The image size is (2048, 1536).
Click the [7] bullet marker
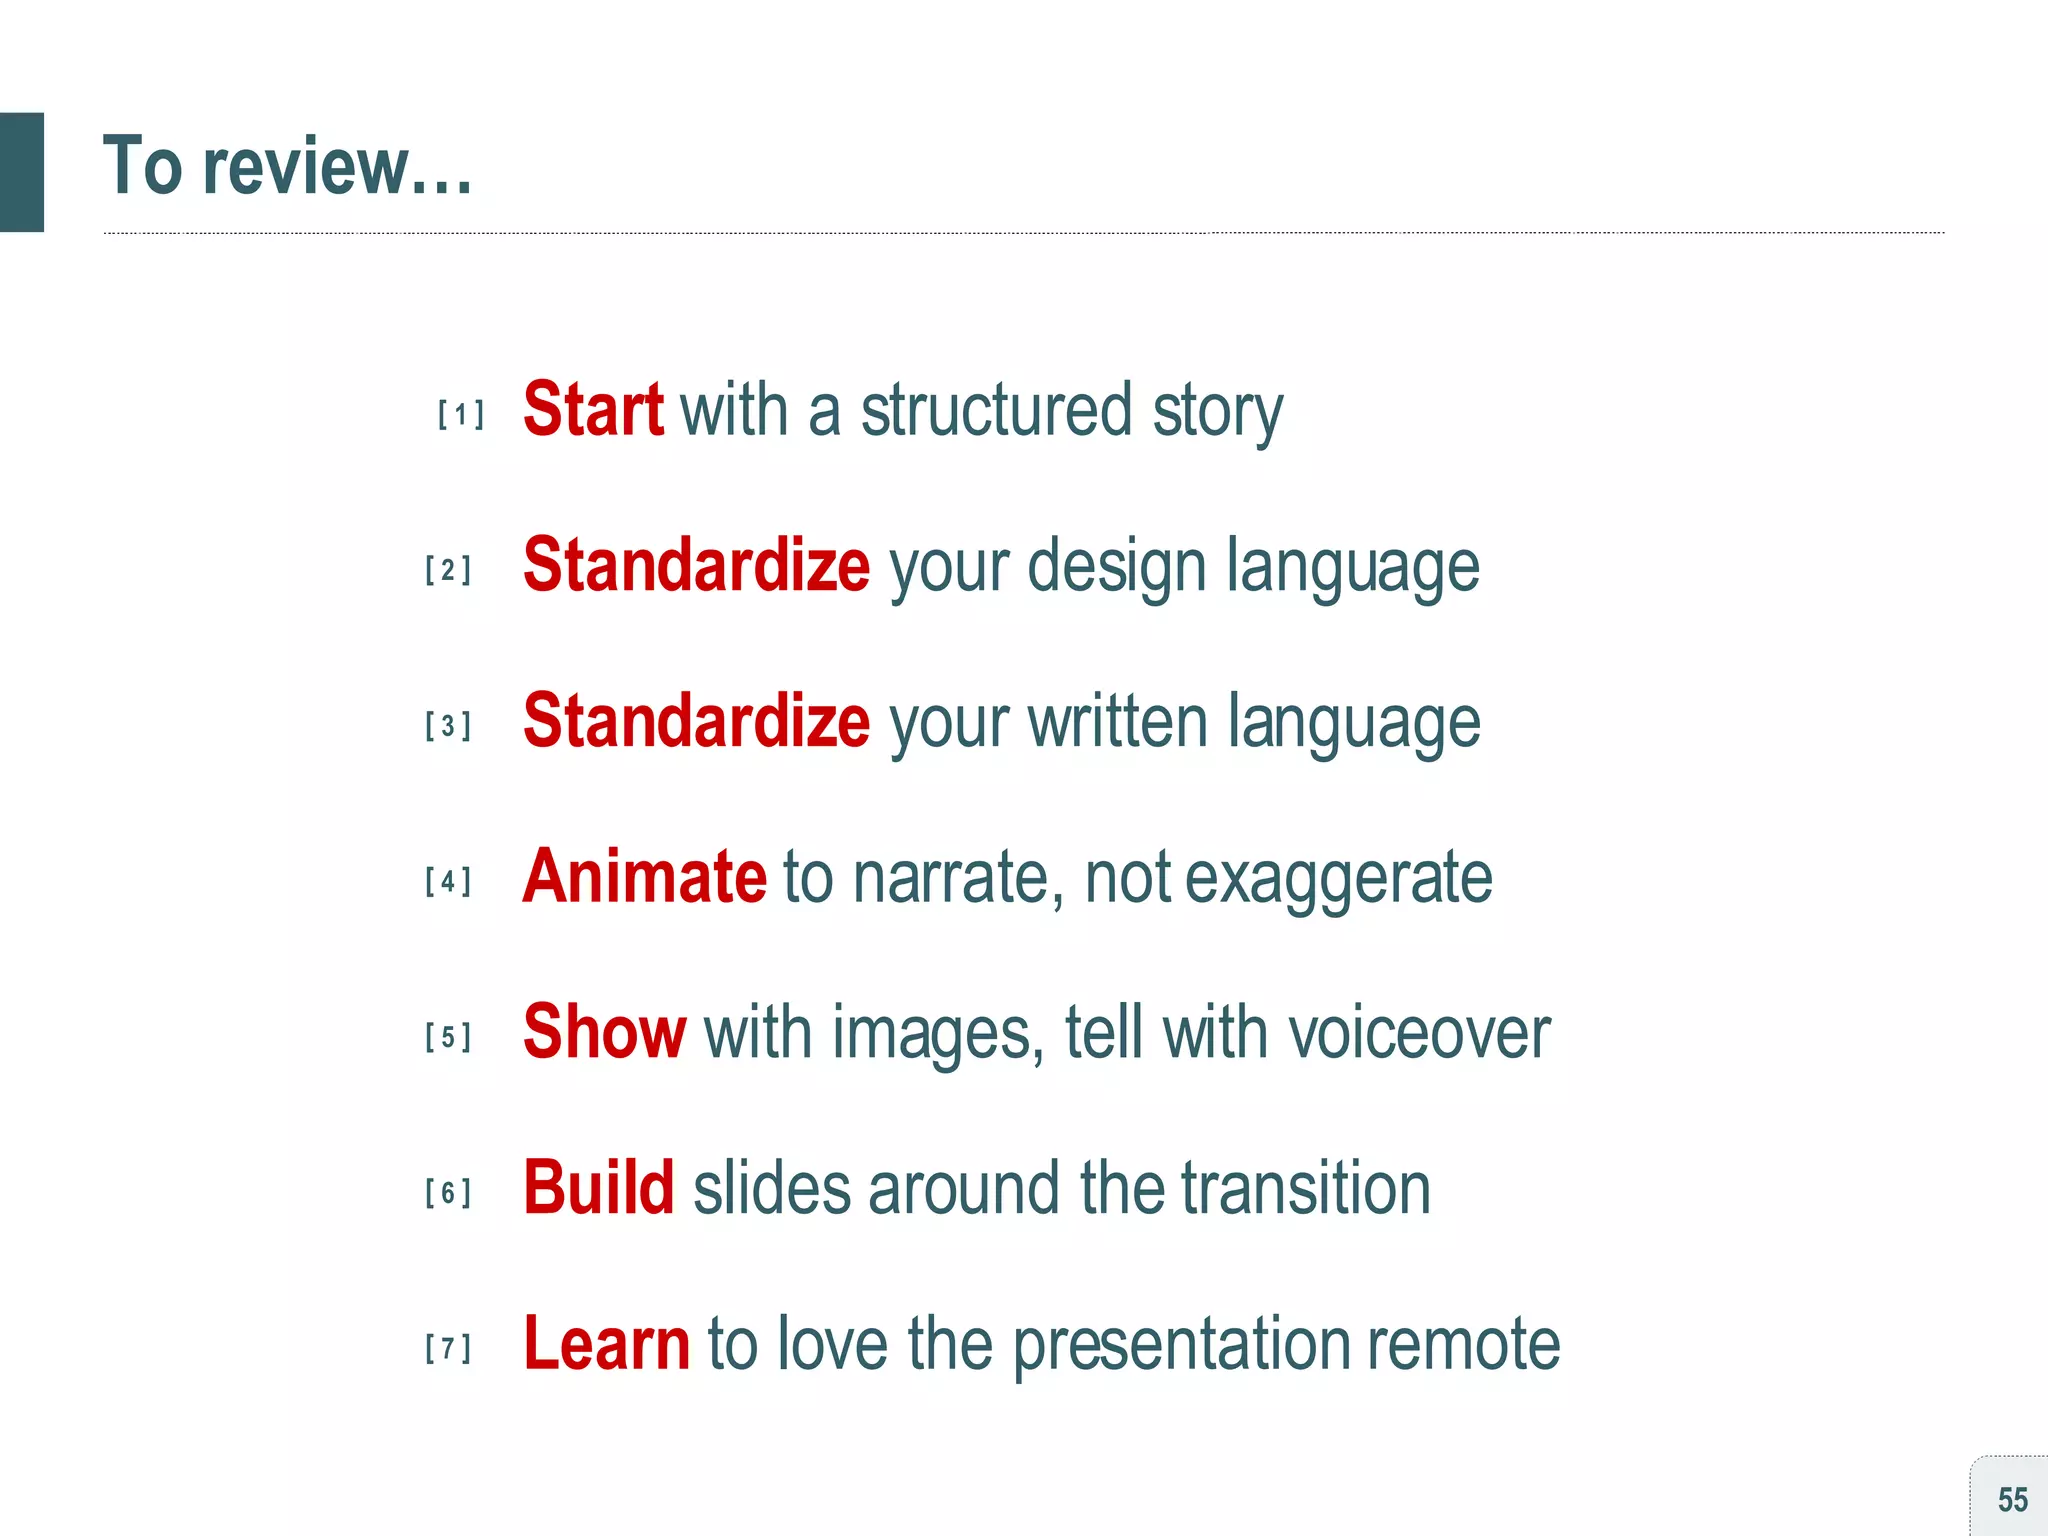pos(447,1348)
